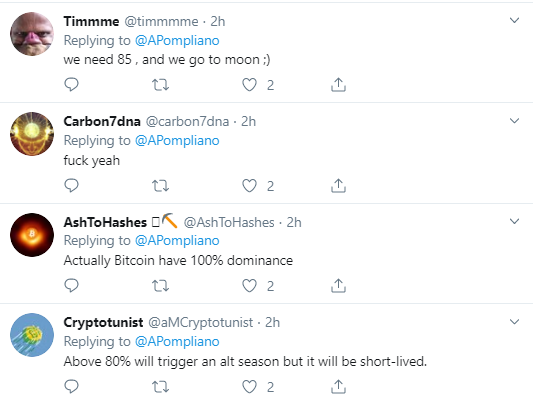Reply to Timmme's tweet
This screenshot has width=533, height=397.
pyautogui.click(x=71, y=85)
